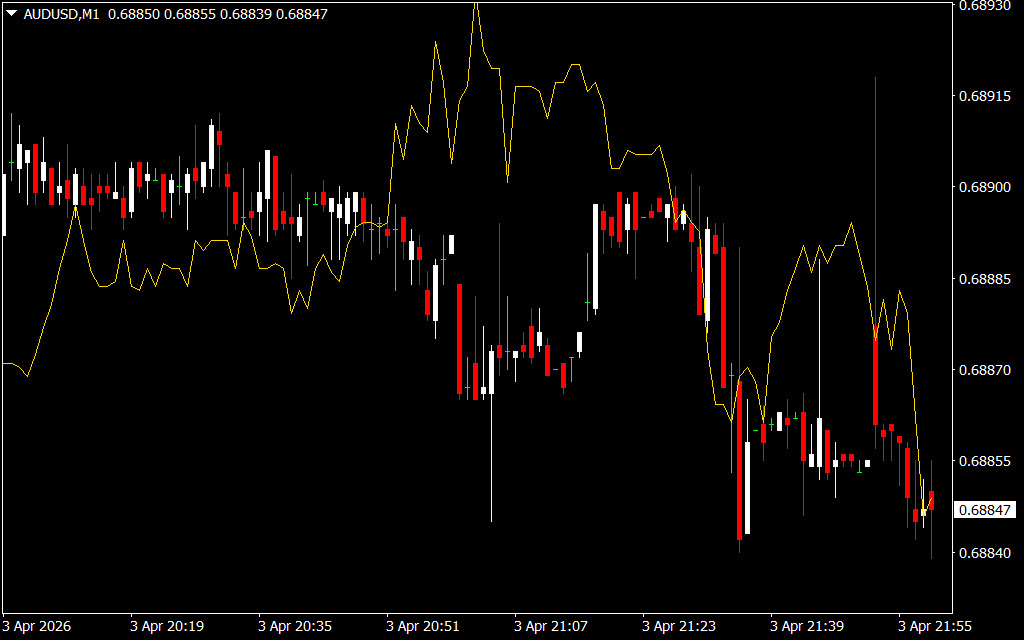The image size is (1024, 640).
Task: Select the 3 Apr 20:19 time marker
Action: tap(167, 627)
